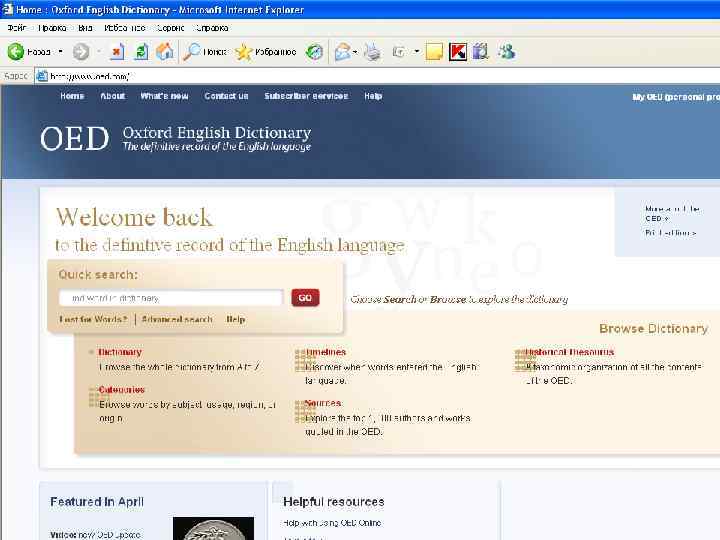
Task: Click the Forward arrow button
Action: click(x=81, y=52)
